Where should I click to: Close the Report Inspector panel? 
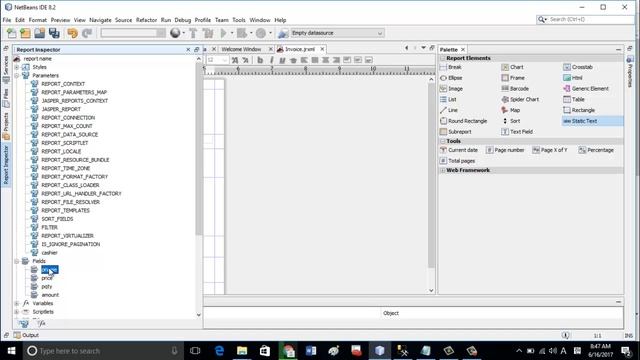click(188, 49)
